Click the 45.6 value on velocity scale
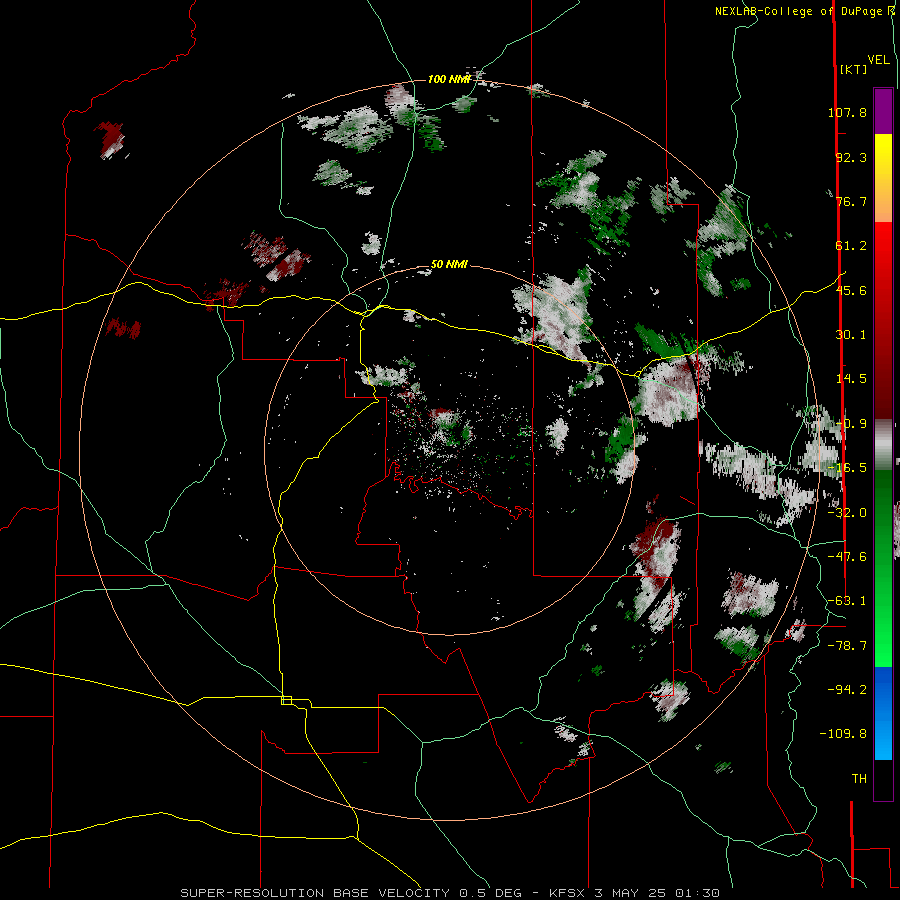The height and width of the screenshot is (900, 900). tap(851, 290)
